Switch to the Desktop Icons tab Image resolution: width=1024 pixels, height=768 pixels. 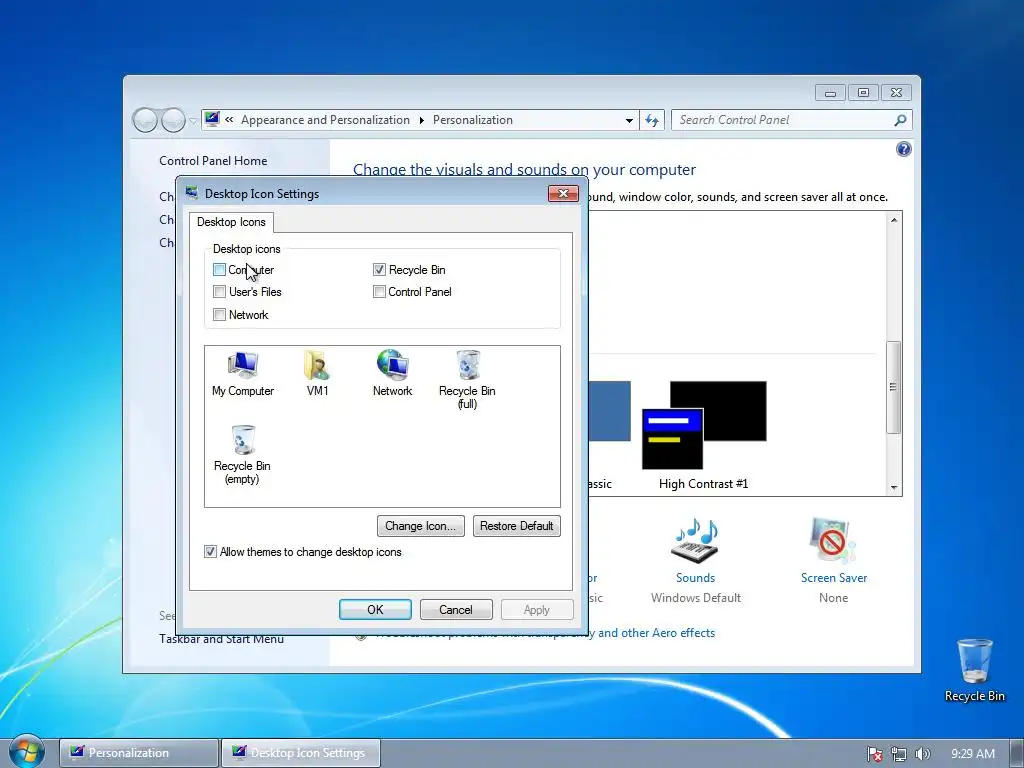(x=231, y=222)
